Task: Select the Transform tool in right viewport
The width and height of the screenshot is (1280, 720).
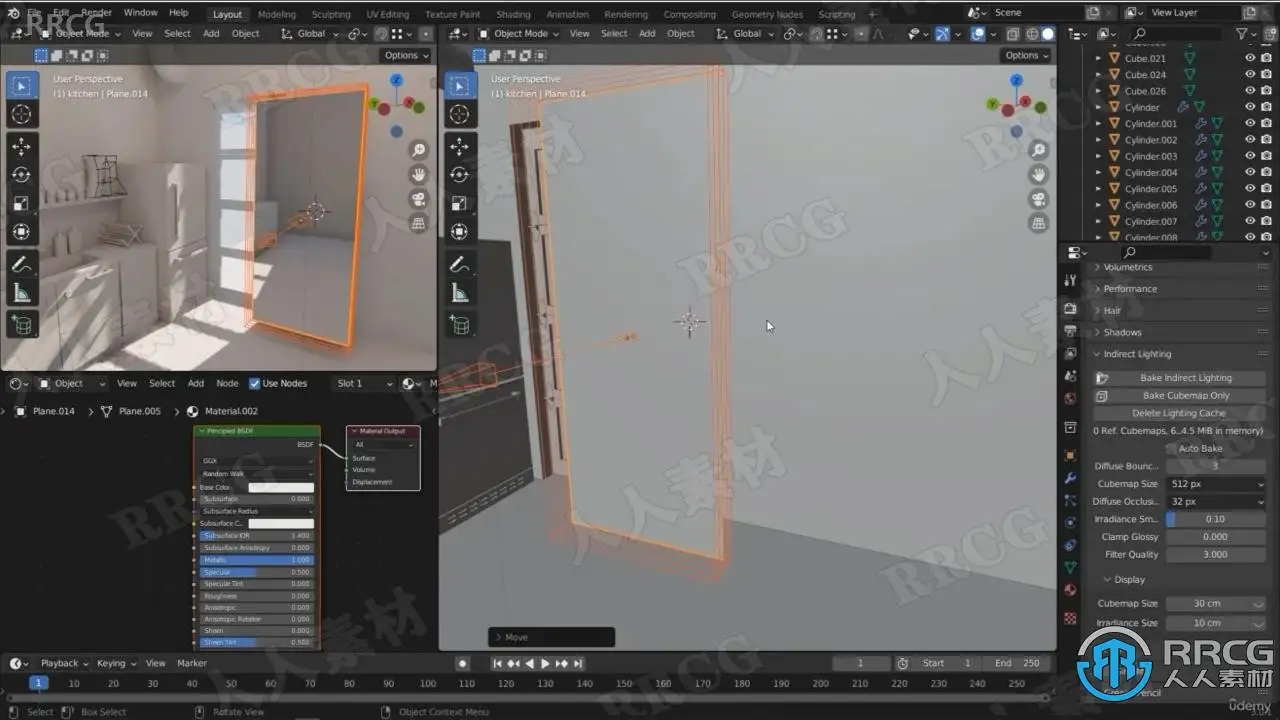Action: click(x=459, y=232)
